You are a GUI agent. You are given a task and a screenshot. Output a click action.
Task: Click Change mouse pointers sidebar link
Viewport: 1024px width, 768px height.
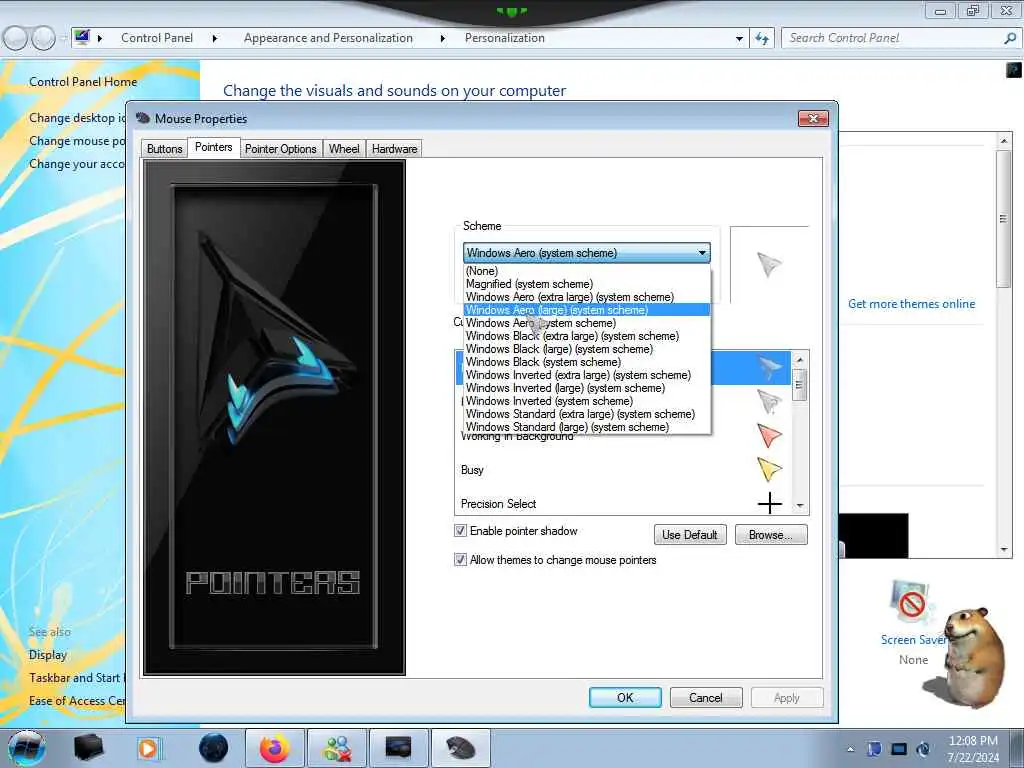[76, 141]
